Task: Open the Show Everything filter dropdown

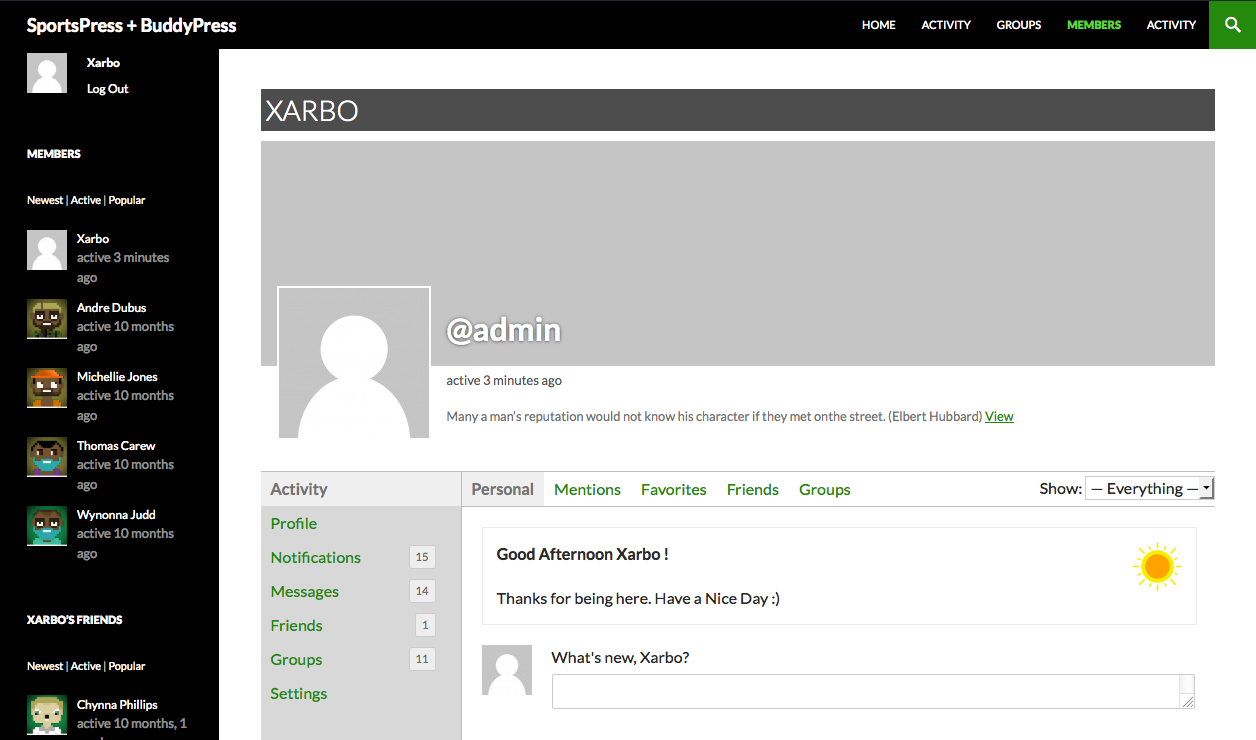Action: click(1149, 489)
